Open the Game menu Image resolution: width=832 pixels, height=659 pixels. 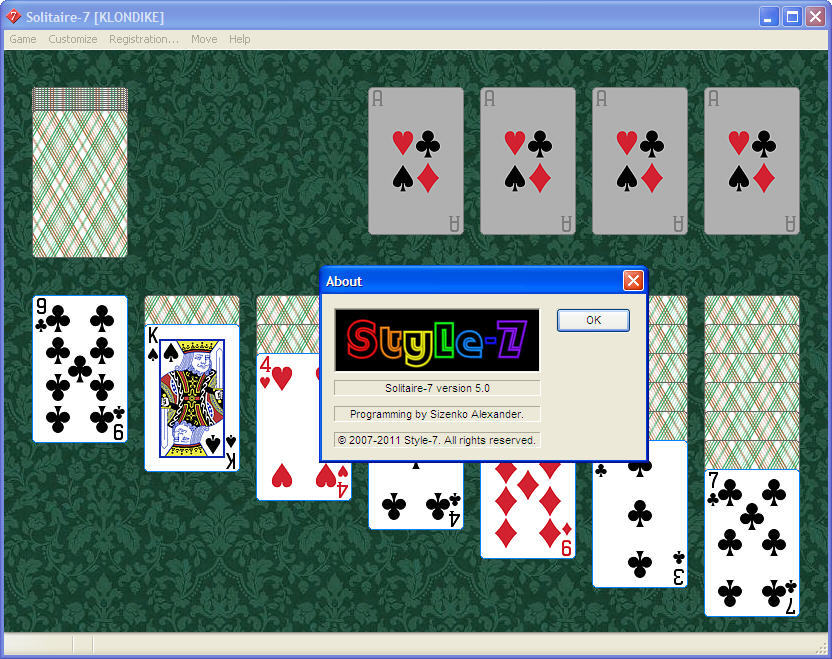[x=23, y=39]
